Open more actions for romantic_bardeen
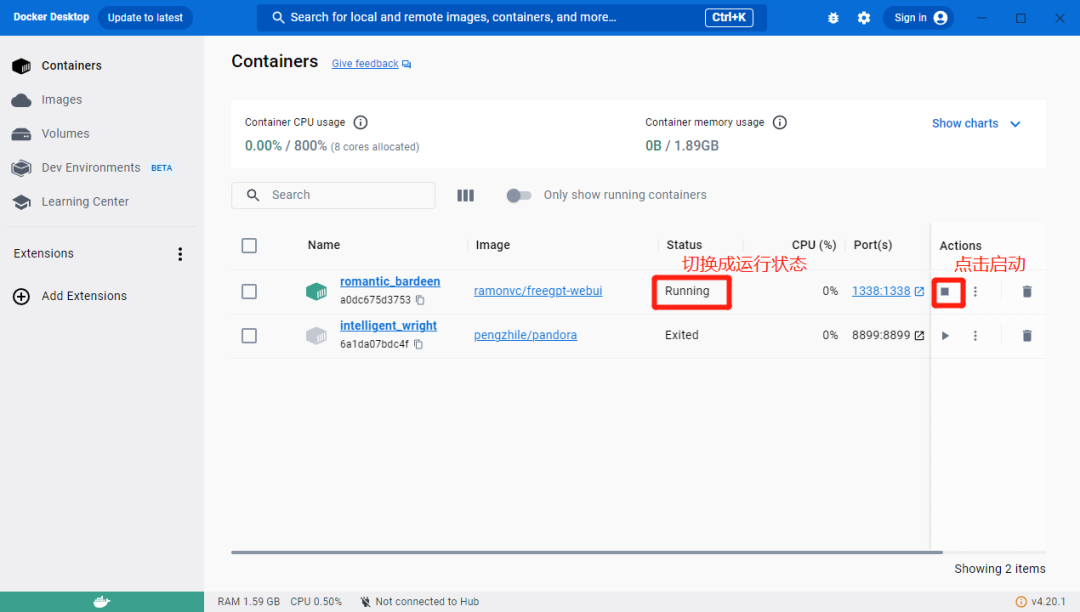Viewport: 1080px width, 612px height. pos(975,292)
